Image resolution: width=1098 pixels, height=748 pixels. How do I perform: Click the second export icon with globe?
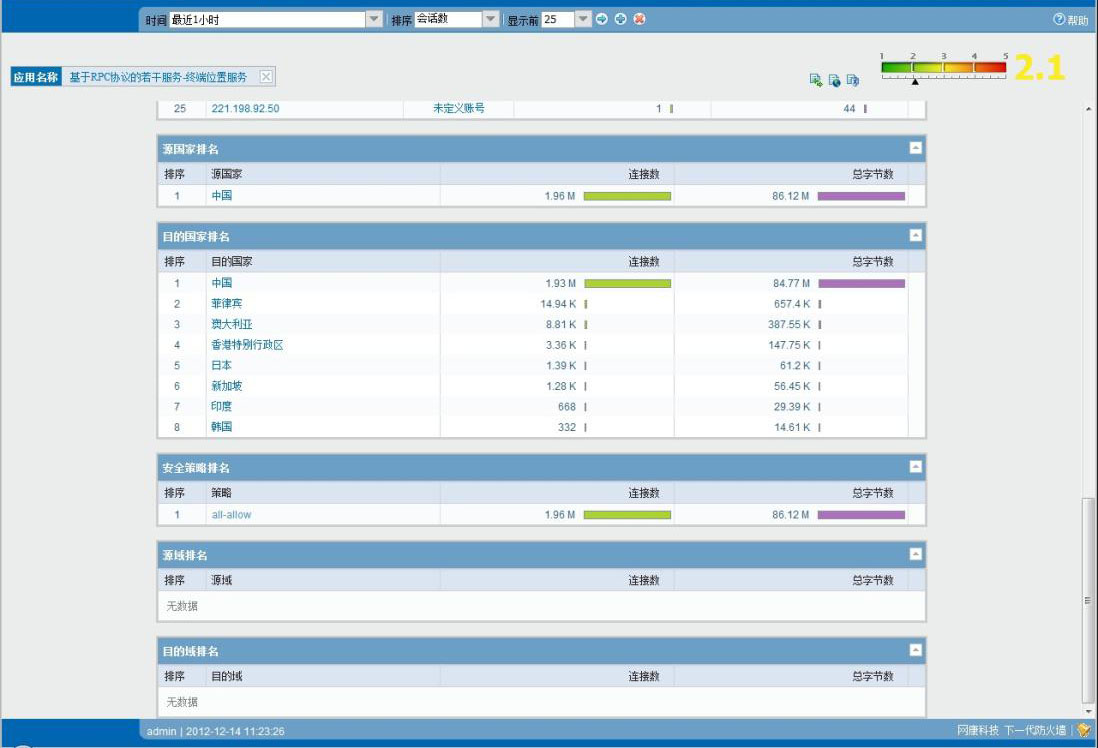(834, 80)
